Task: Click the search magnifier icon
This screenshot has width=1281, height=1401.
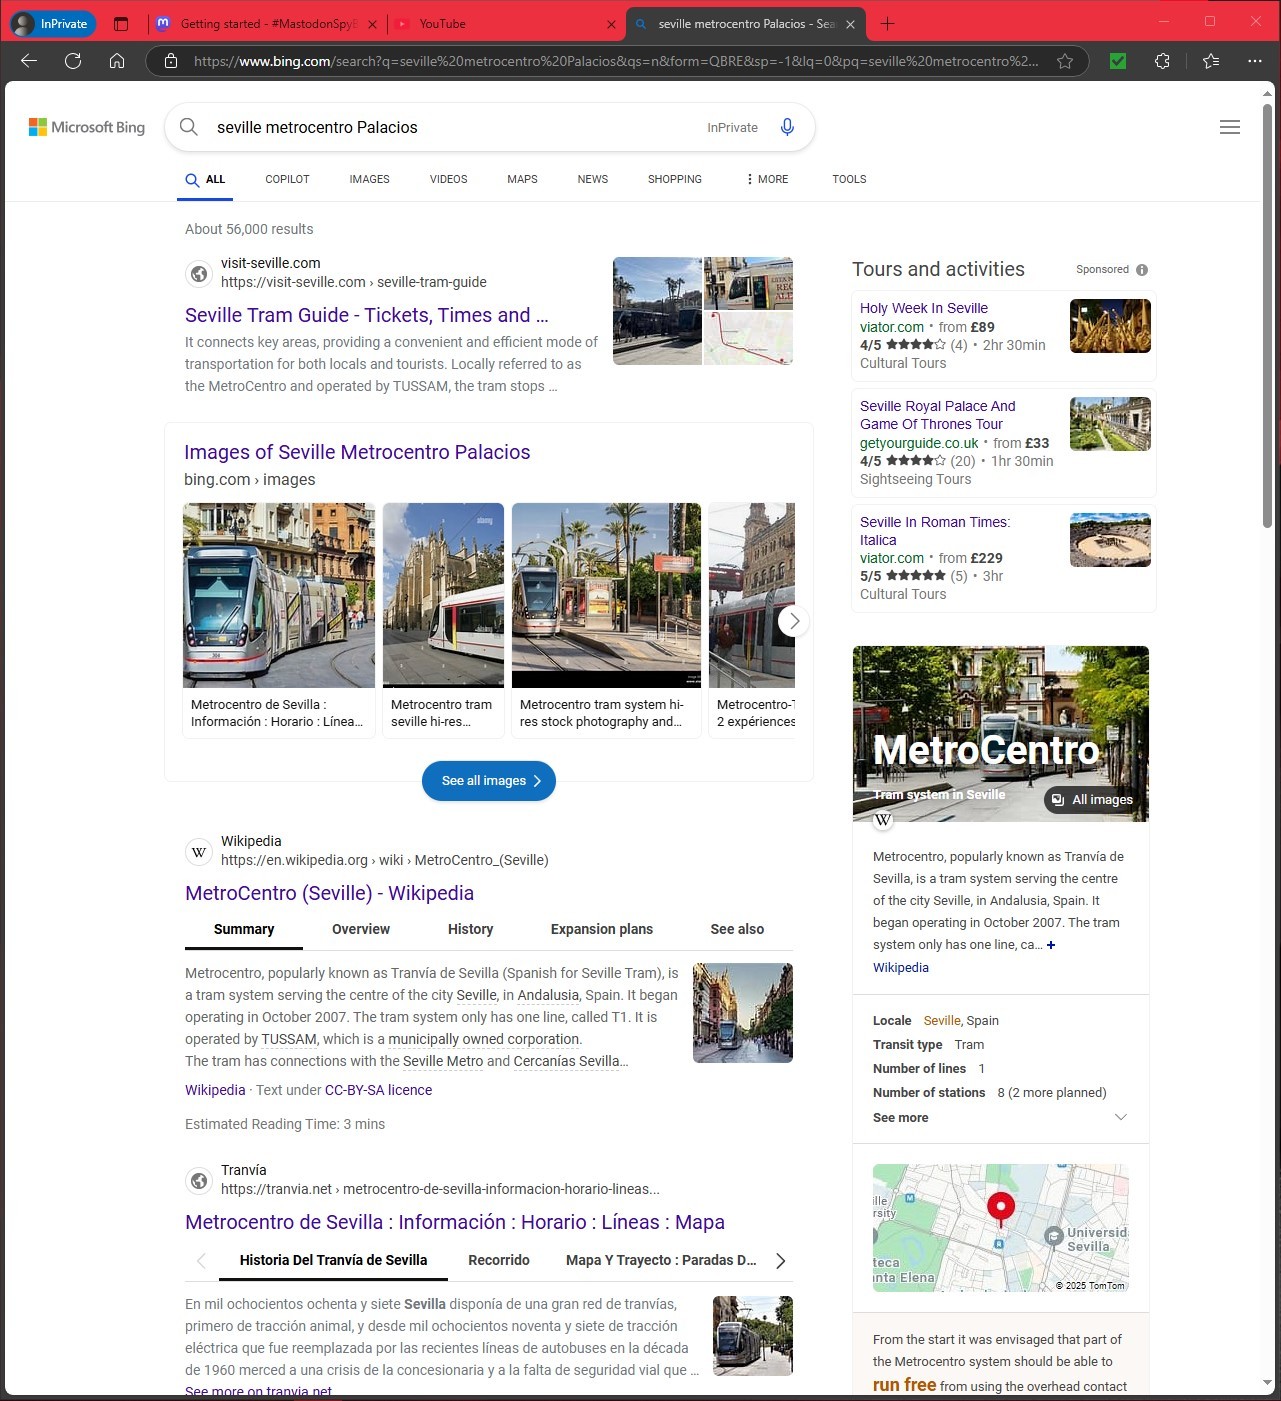Action: 189,127
